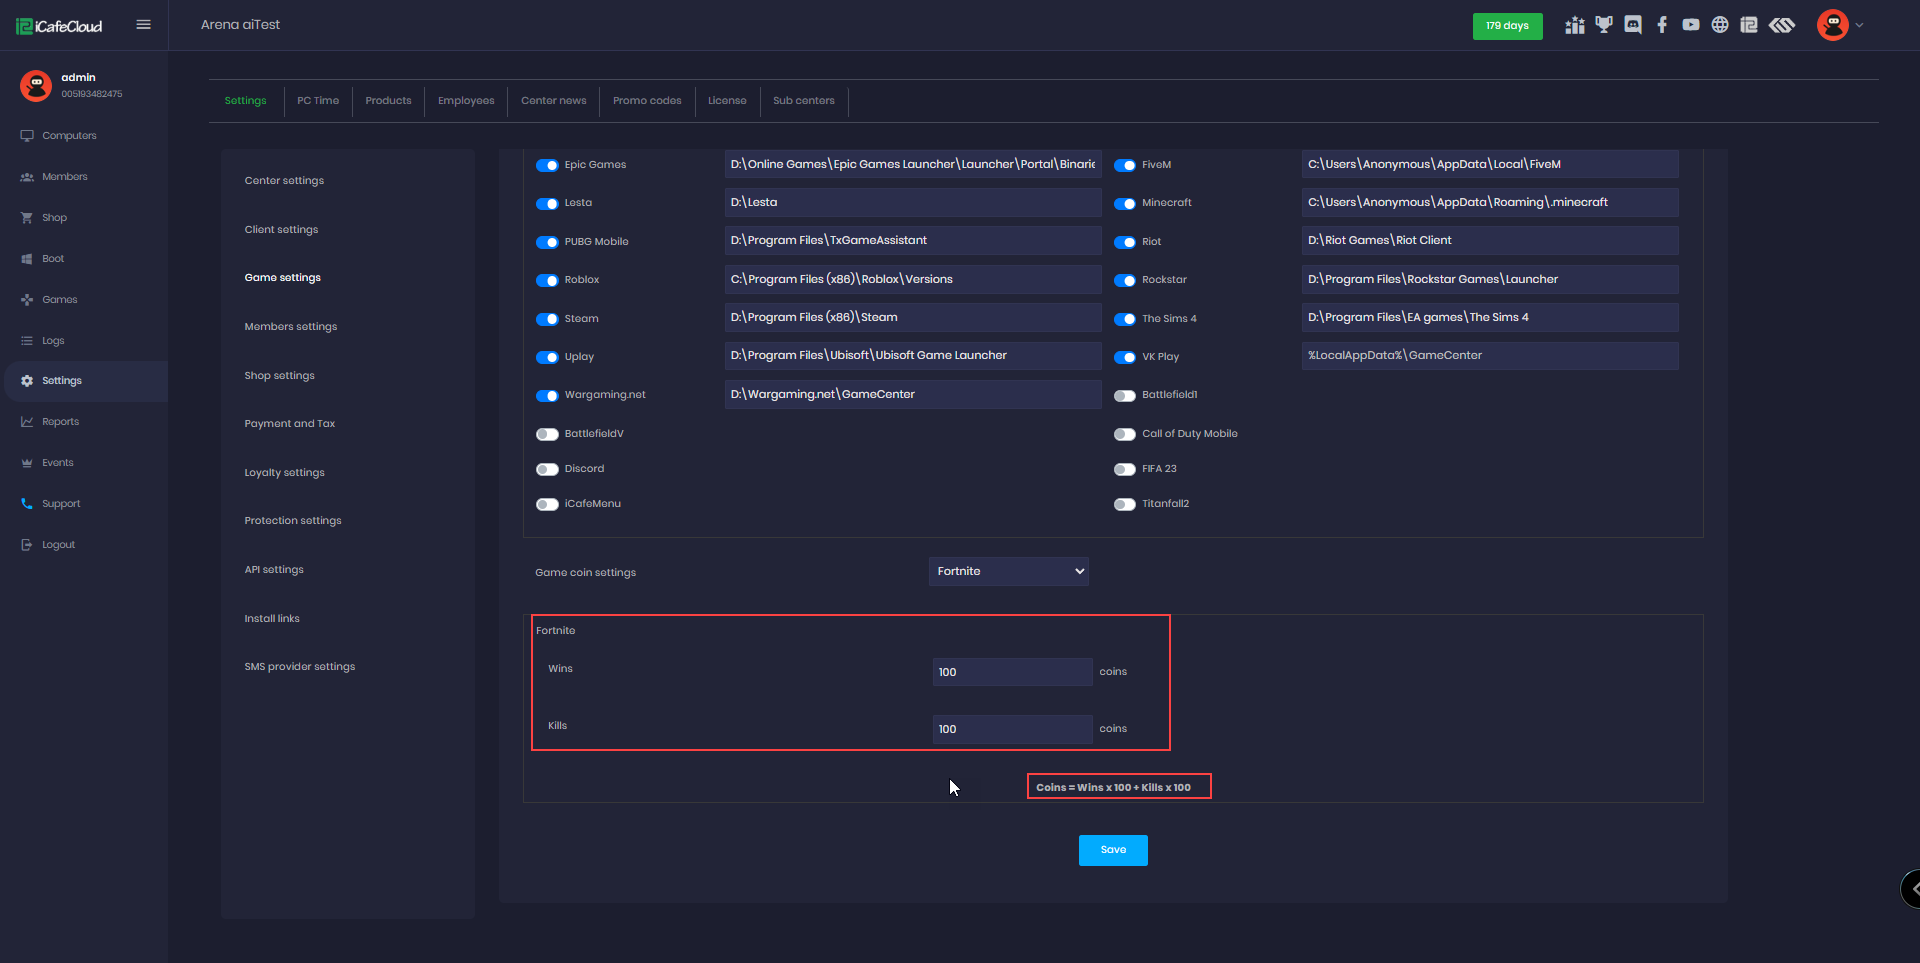Open the Fortnite game coin dropdown

click(x=1008, y=571)
